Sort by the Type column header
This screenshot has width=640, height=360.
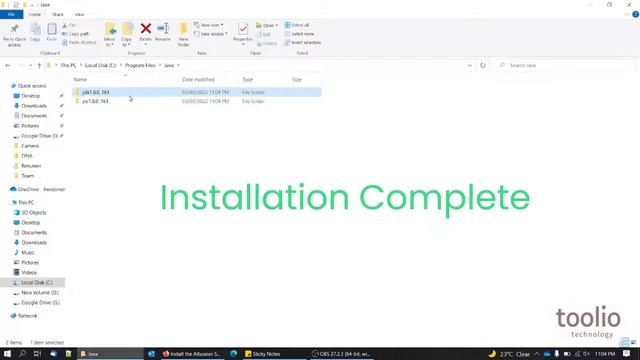[247, 80]
